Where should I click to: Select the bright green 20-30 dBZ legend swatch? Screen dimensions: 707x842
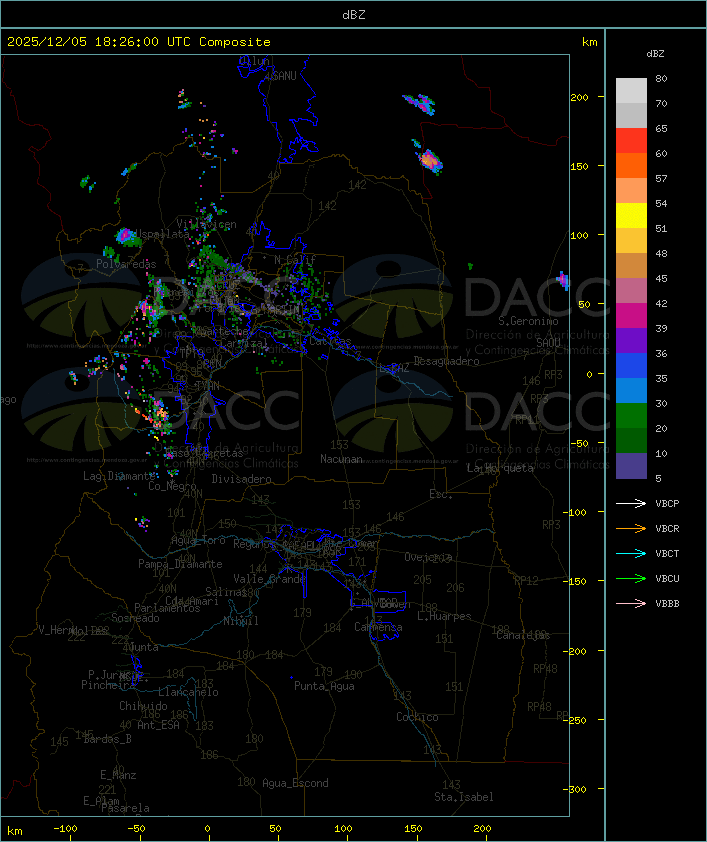[631, 416]
